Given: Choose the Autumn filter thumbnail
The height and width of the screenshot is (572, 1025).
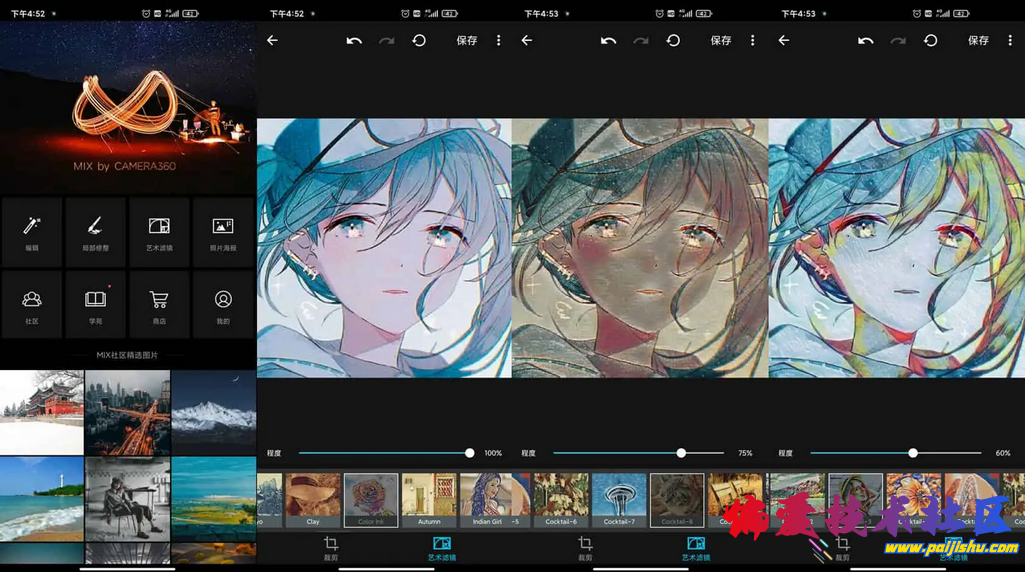Looking at the screenshot, I should (x=429, y=499).
